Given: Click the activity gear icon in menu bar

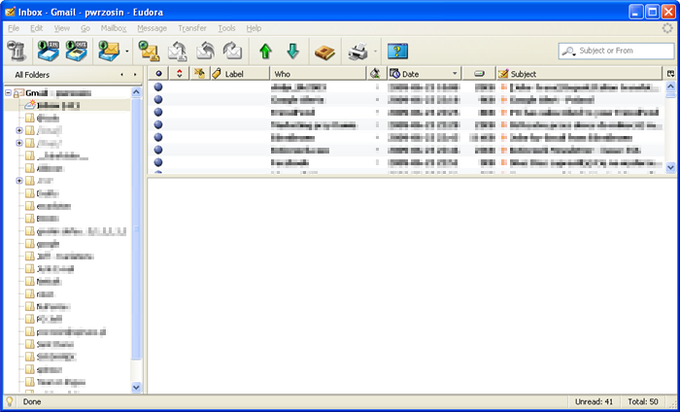Looking at the screenshot, I should tap(667, 28).
